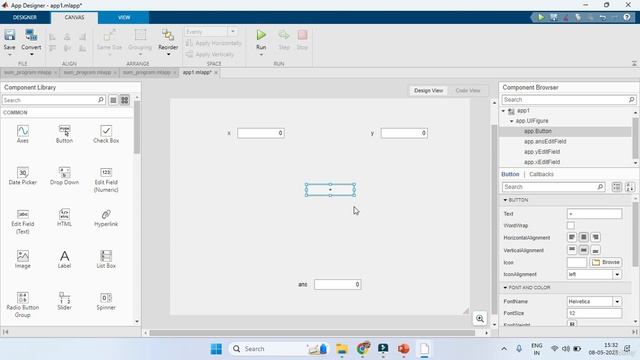The image size is (640, 360).
Task: Switch Component Library to grid view
Action: tap(124, 100)
